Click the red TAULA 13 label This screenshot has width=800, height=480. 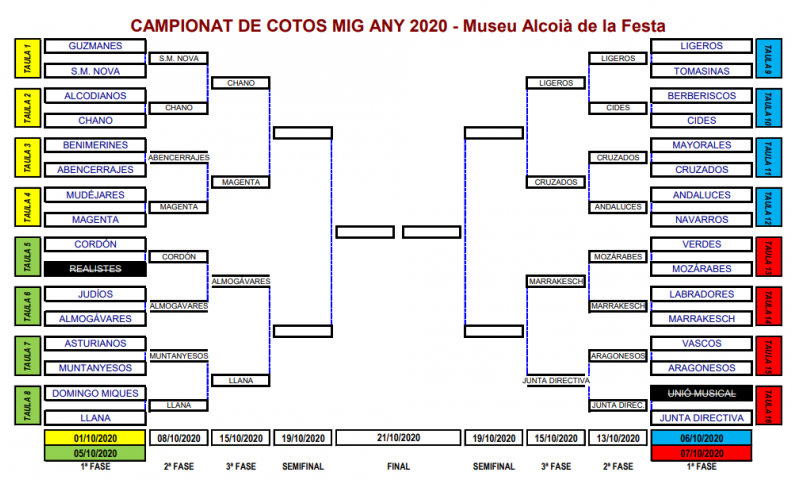[768, 257]
